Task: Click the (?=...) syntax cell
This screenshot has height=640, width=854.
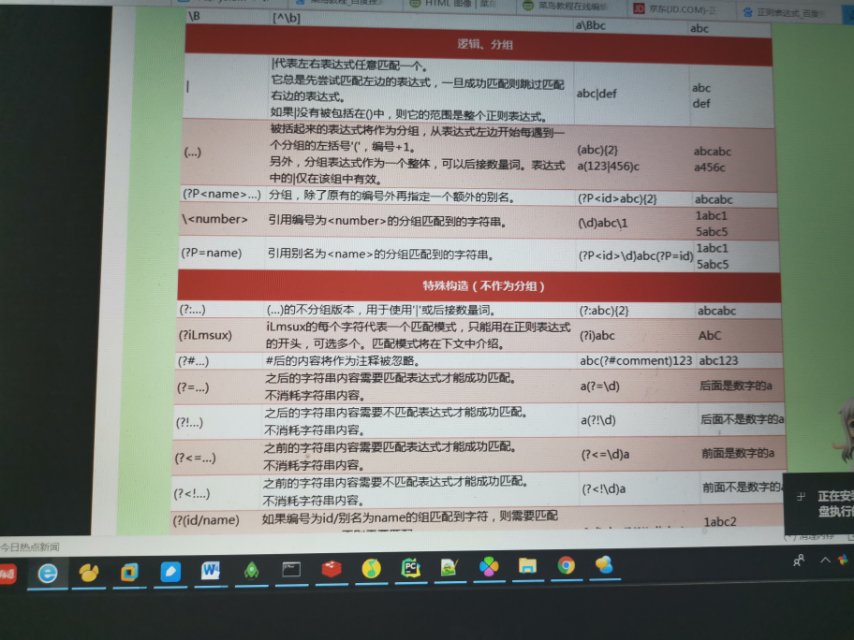Action: tap(193, 388)
